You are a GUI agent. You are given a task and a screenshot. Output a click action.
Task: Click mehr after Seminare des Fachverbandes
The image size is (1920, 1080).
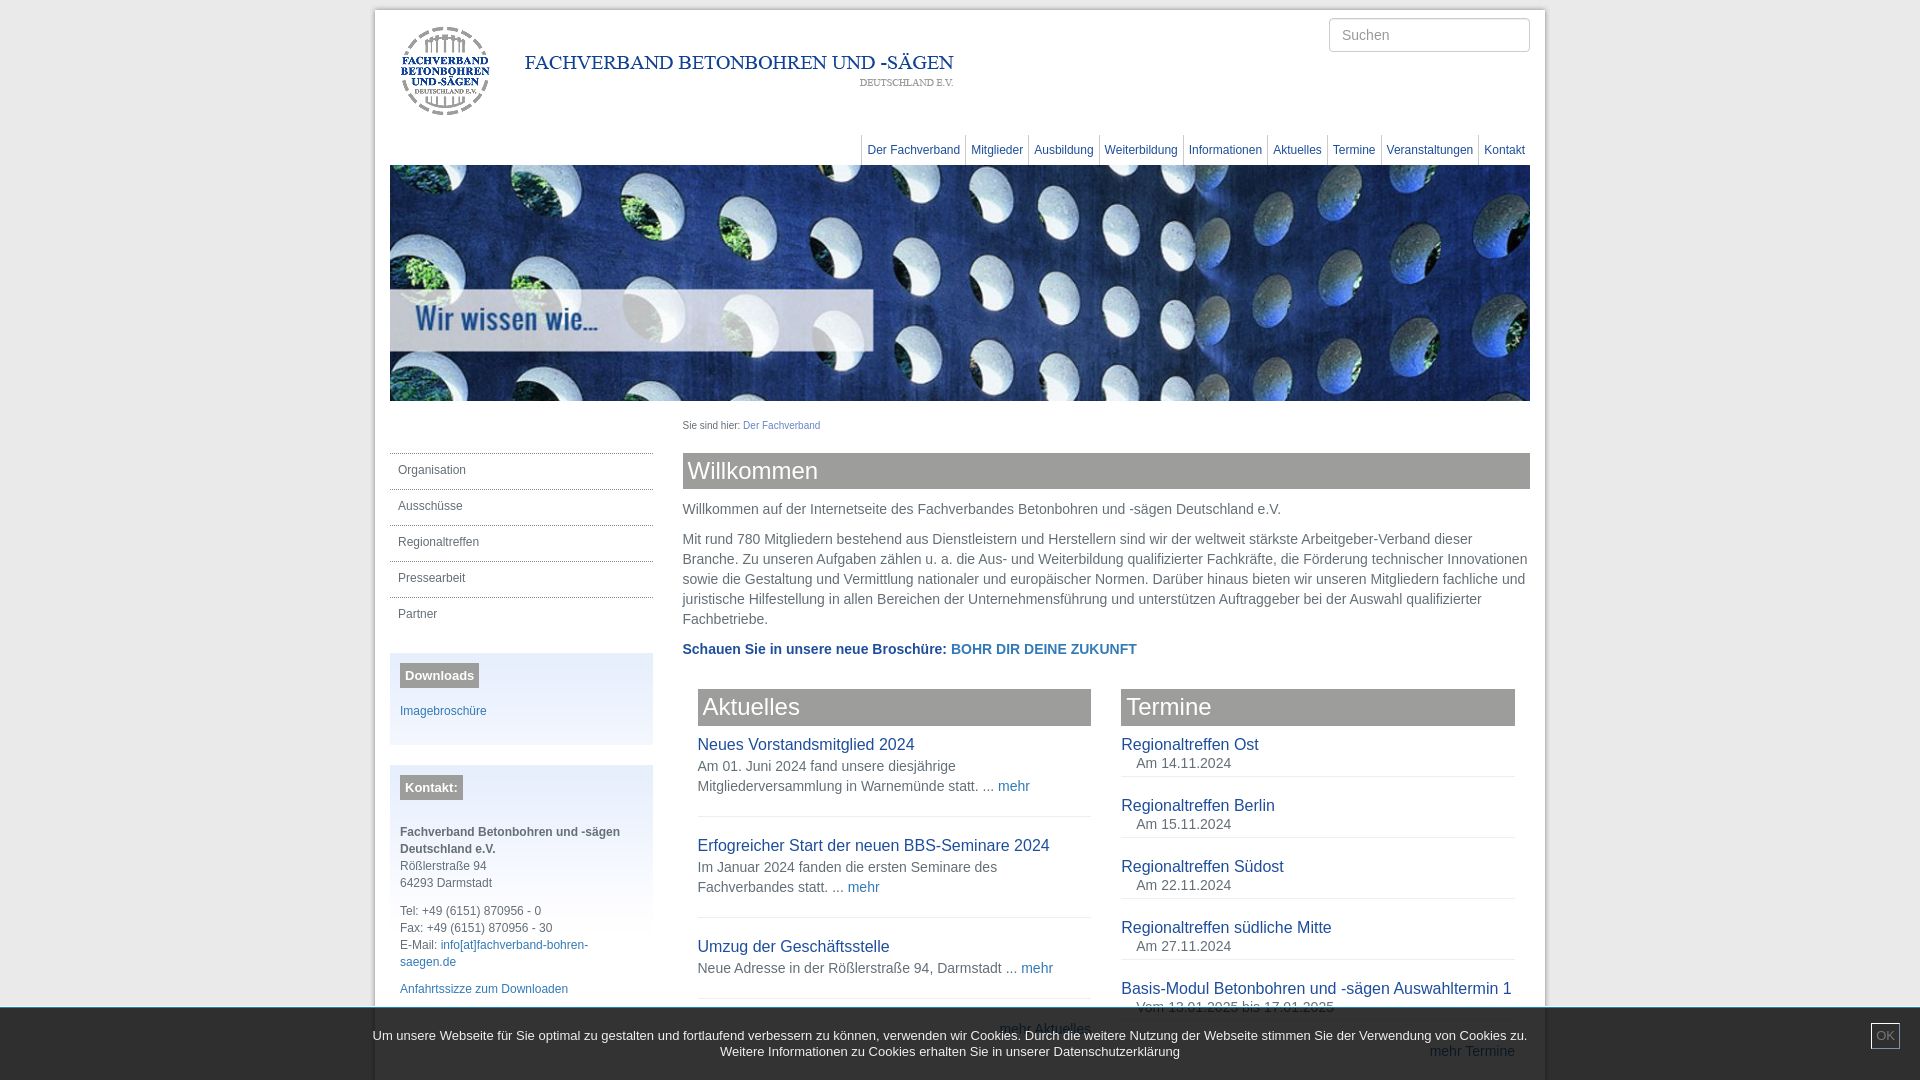click(863, 887)
